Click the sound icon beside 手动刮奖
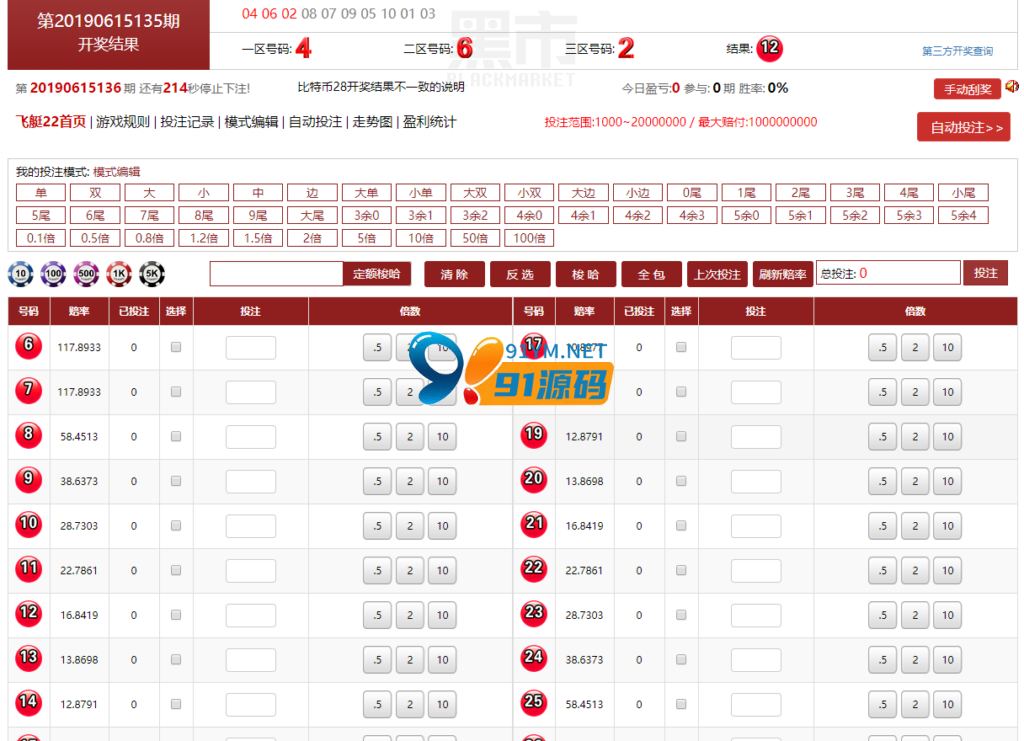 [1012, 86]
